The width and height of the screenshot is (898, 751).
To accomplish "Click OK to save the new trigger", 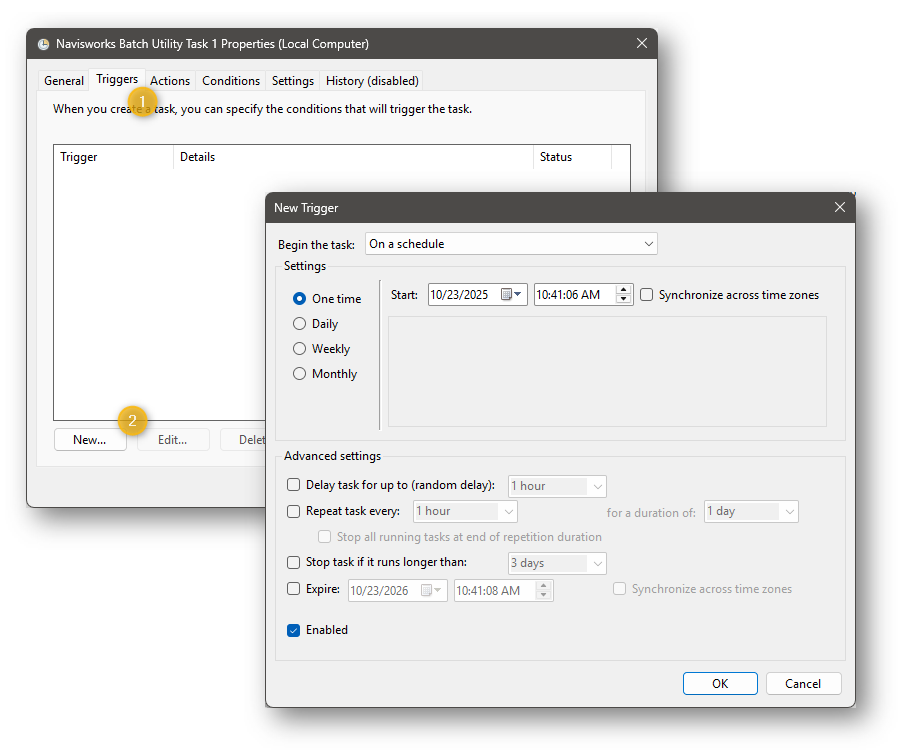I will point(720,683).
